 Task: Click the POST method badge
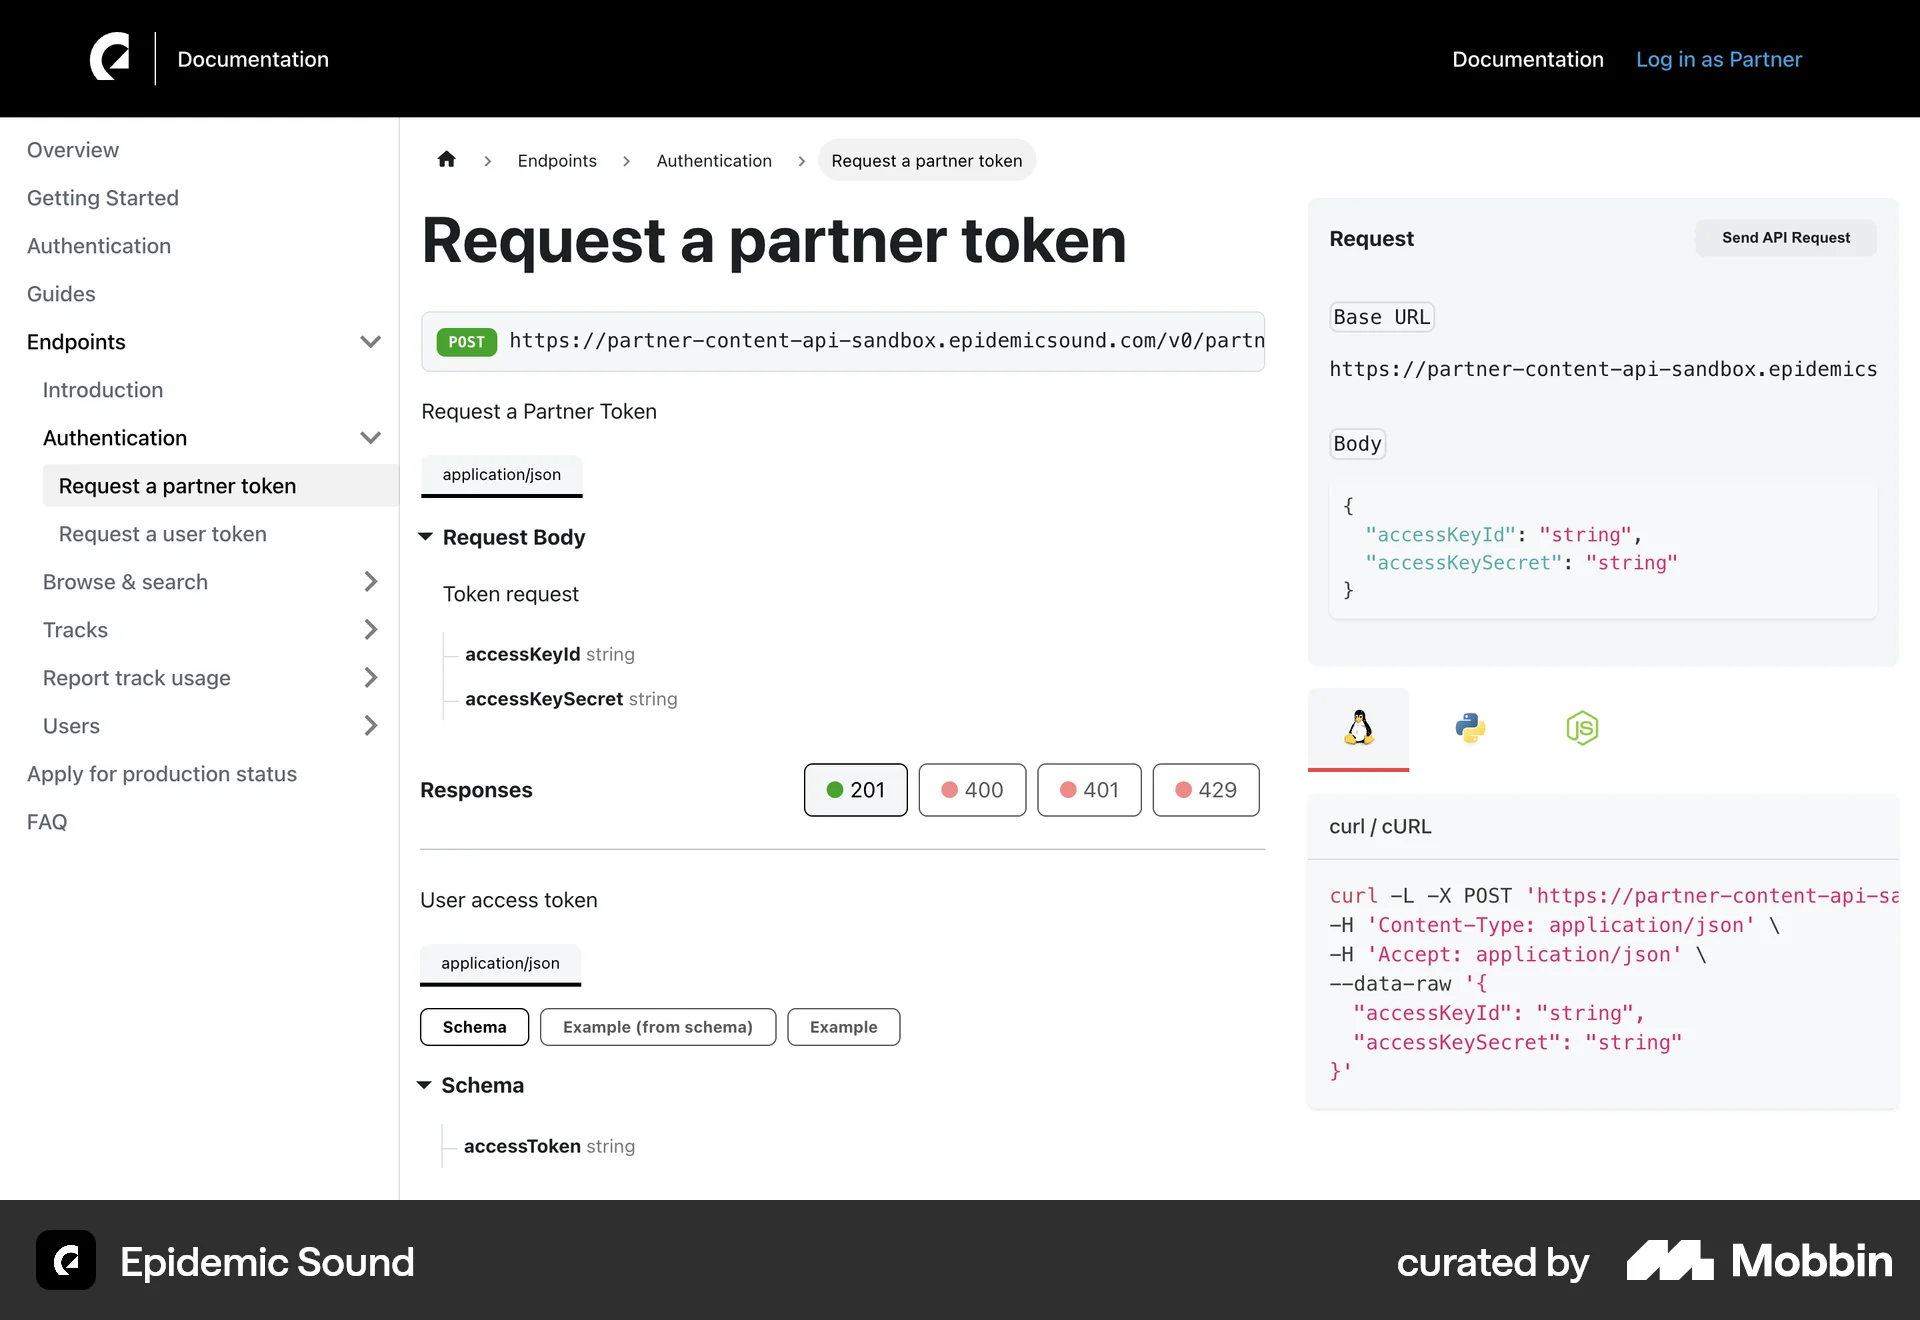coord(466,341)
